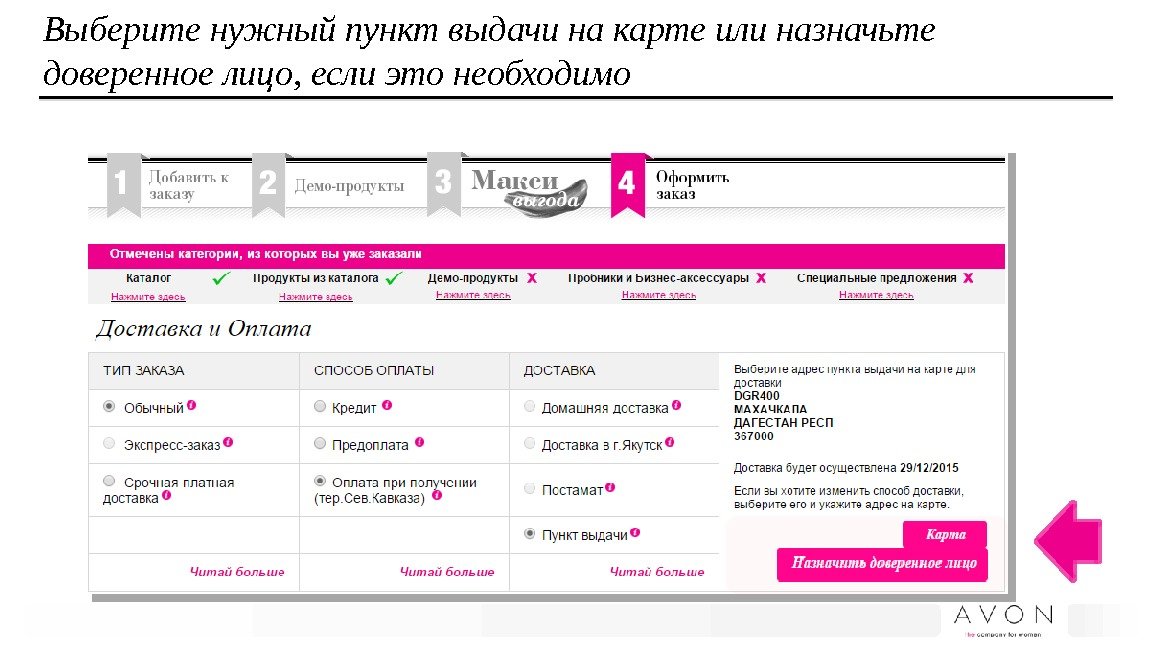The image size is (1152, 648).
Task: Open info icon next to Постамат
Action: (x=610, y=487)
